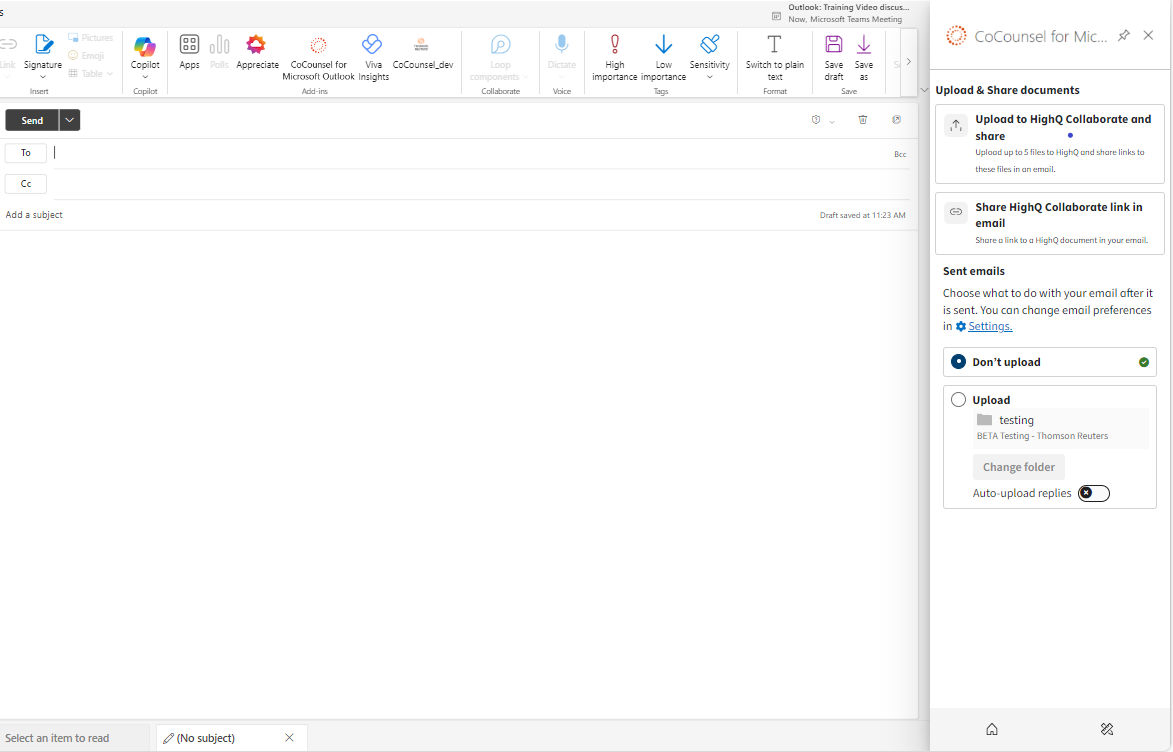Open Viva Insights add-in
Screen dimensions: 1173x752
(373, 58)
